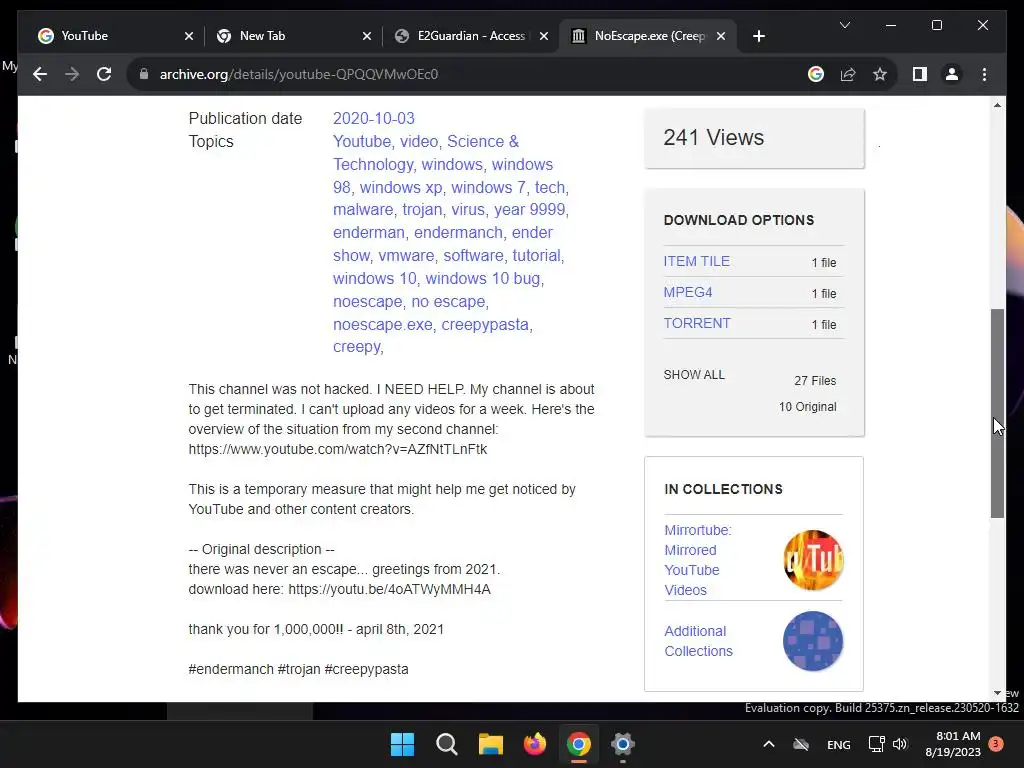This screenshot has height=768, width=1024.
Task: Open the Settings gear in taskbar
Action: [x=623, y=744]
